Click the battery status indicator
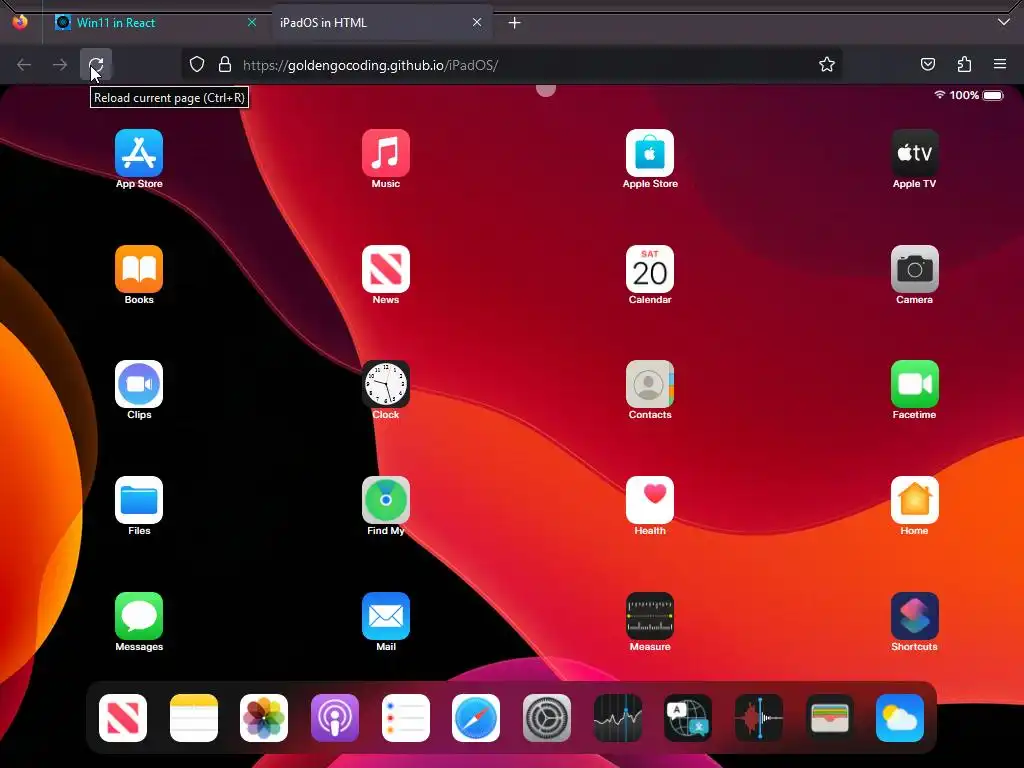This screenshot has height=768, width=1024. (993, 95)
